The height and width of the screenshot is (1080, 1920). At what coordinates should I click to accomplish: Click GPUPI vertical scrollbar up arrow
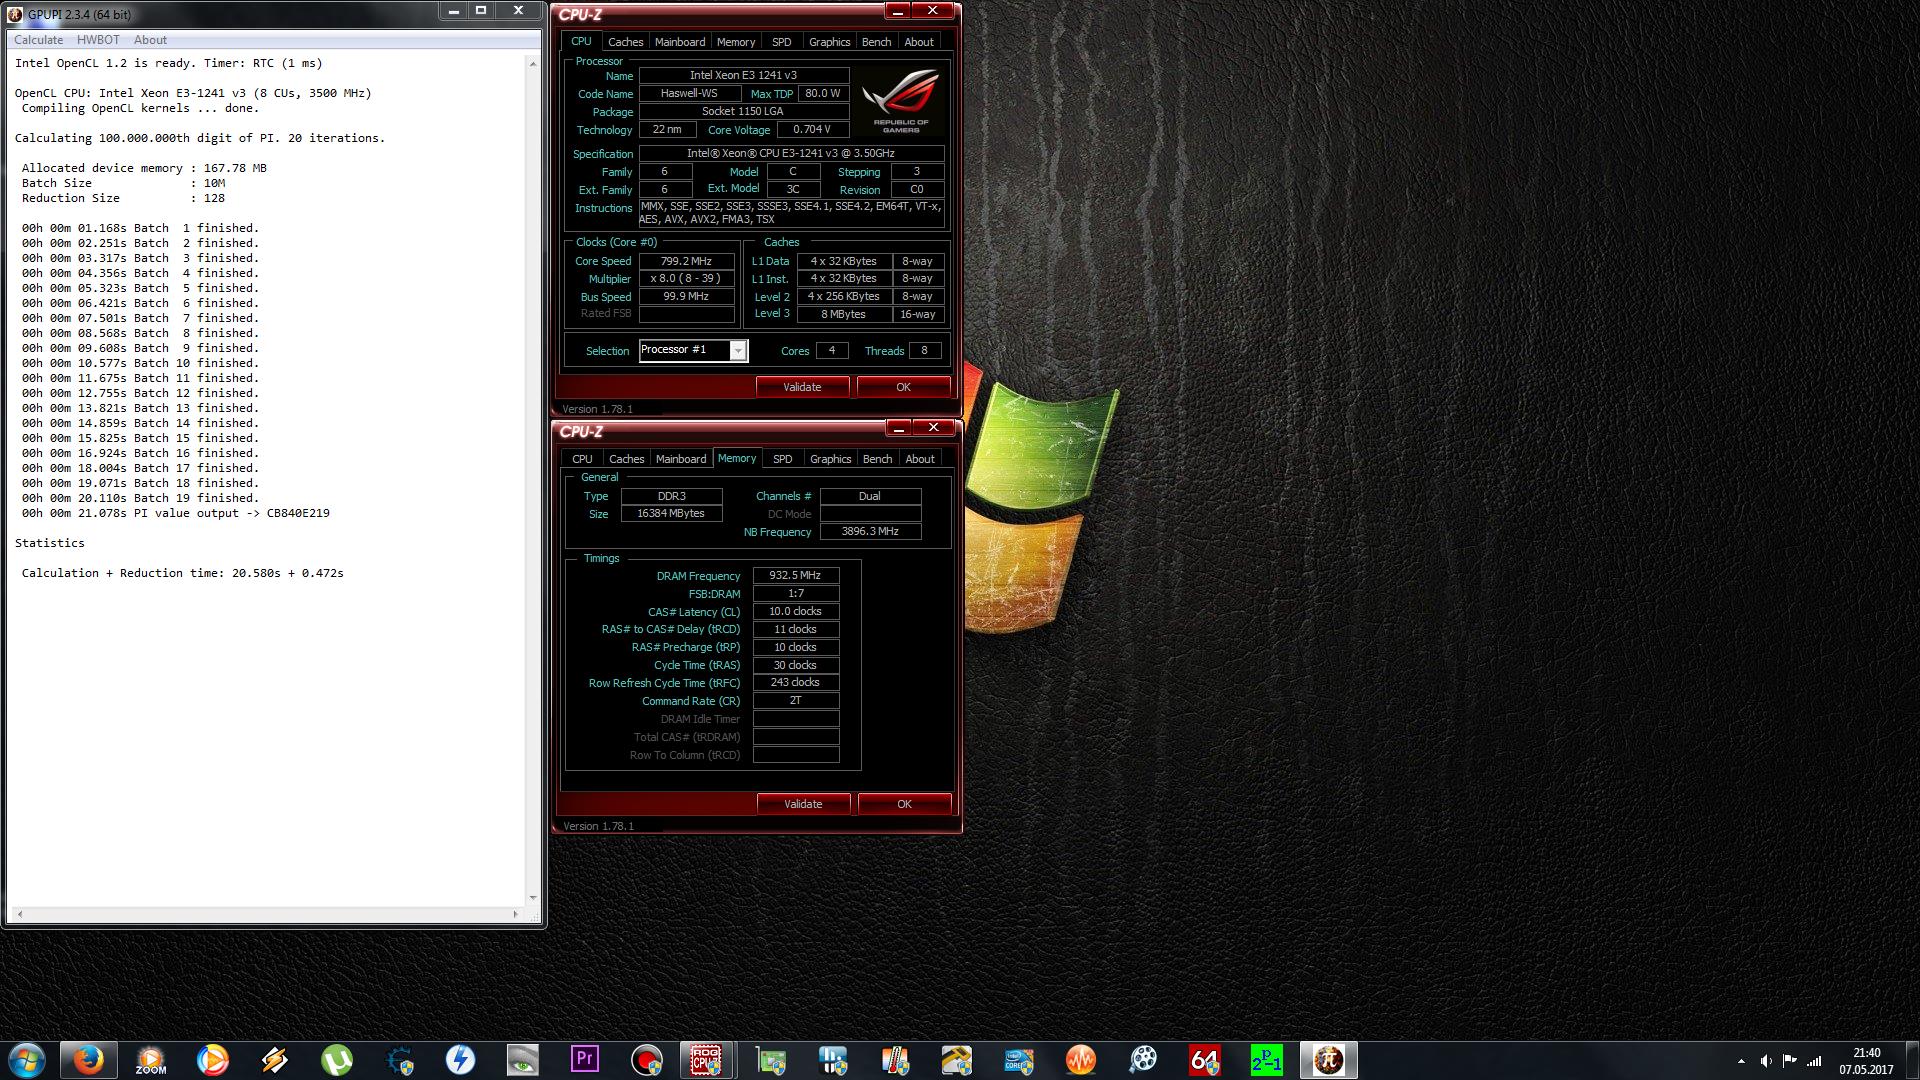click(x=533, y=63)
